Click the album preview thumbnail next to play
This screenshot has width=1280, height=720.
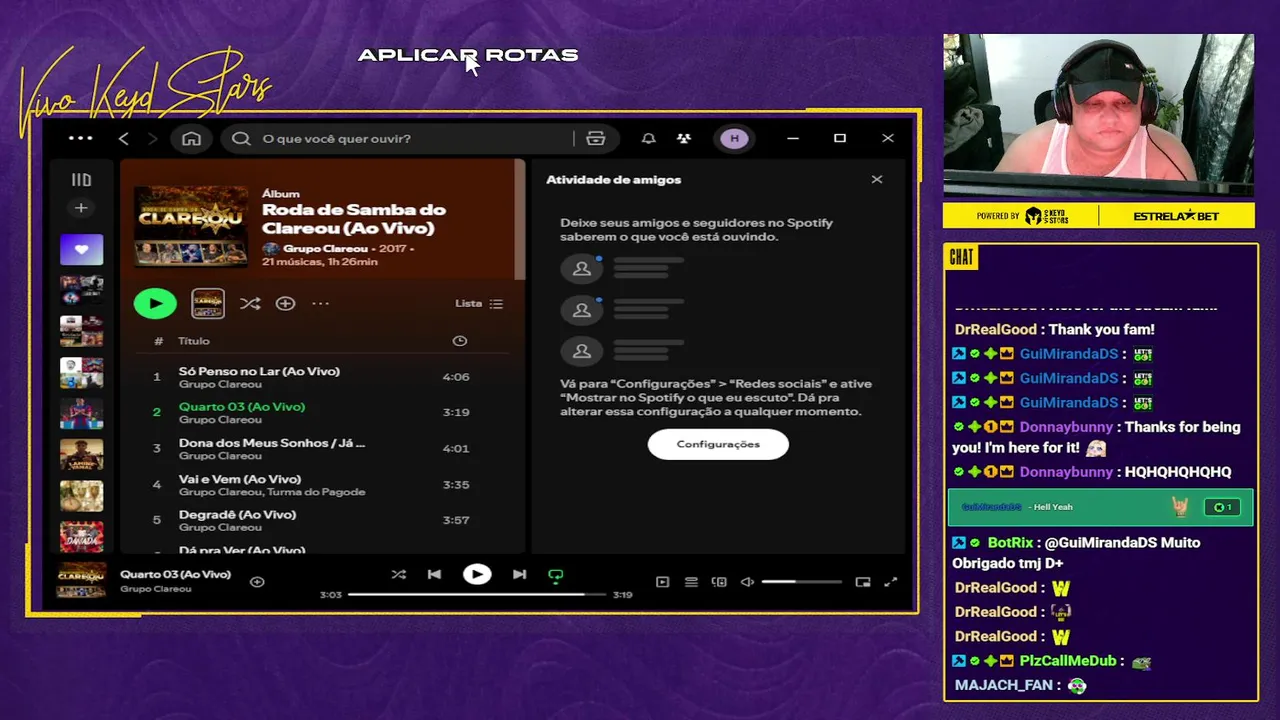pos(208,303)
